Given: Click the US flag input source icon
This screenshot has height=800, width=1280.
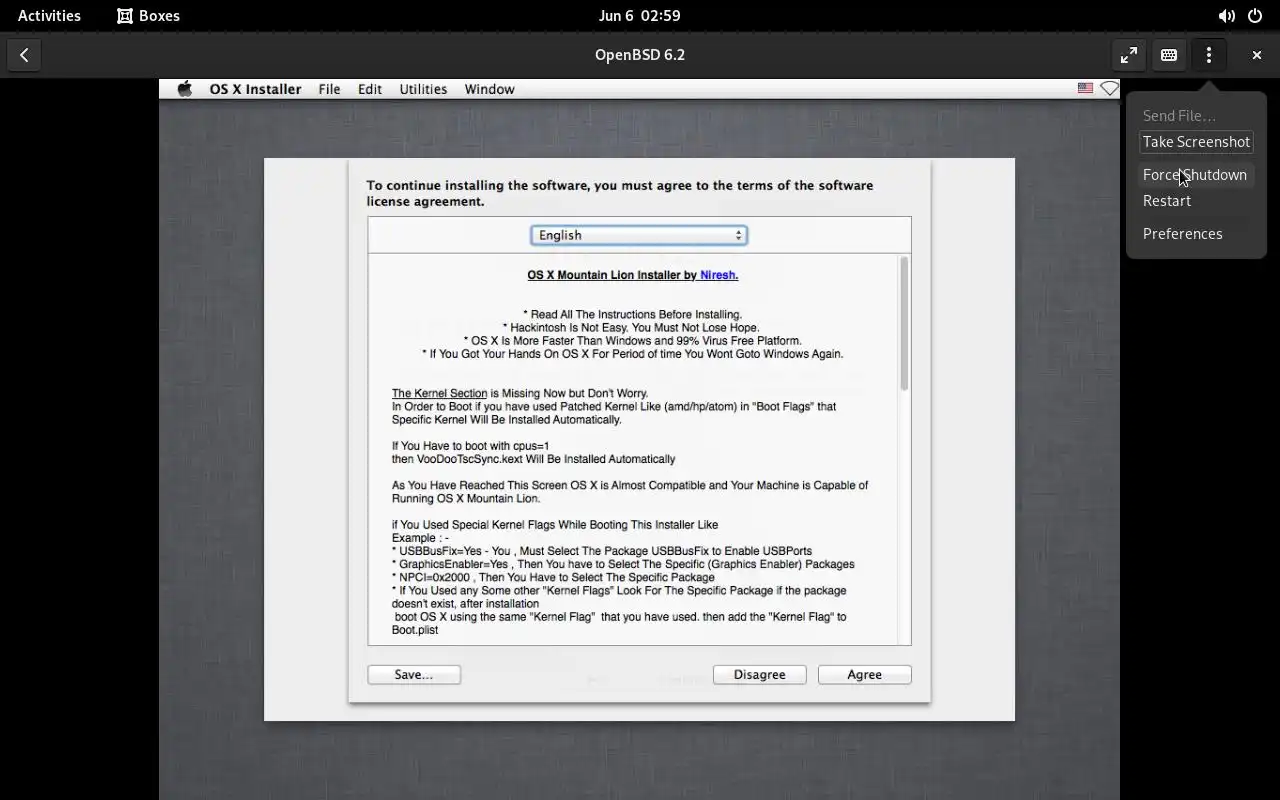Looking at the screenshot, I should [1085, 89].
